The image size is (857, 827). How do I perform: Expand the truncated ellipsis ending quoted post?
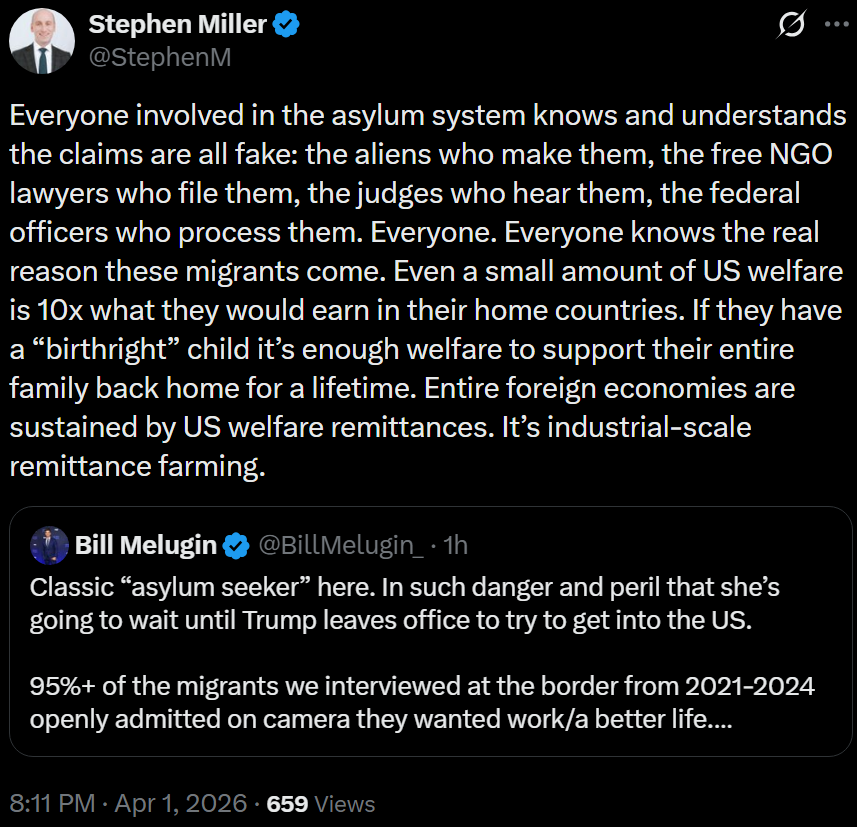coord(719,719)
